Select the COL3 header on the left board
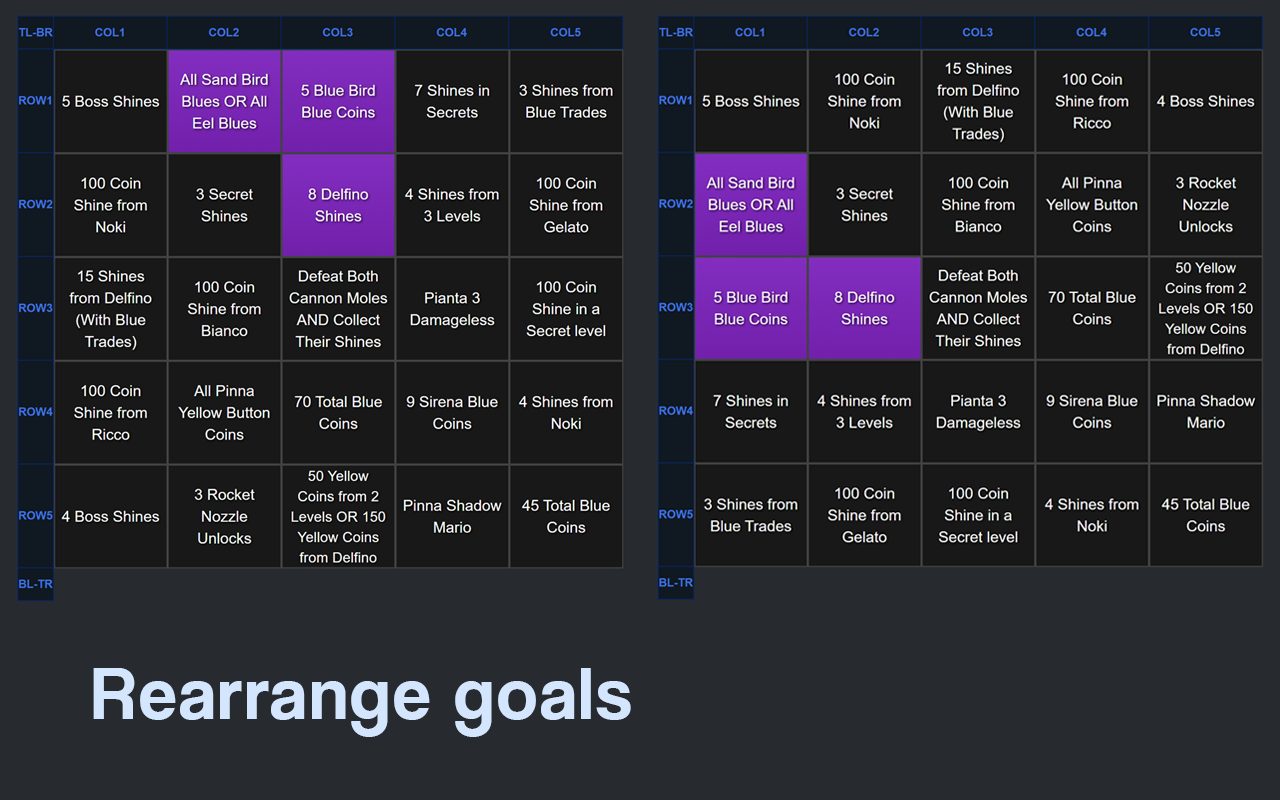The image size is (1280, 800). point(338,32)
